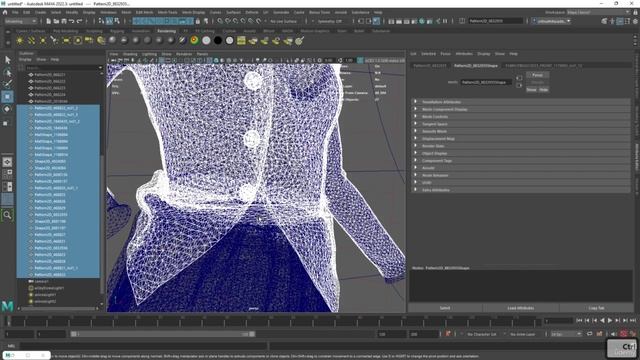Screen dimensions: 640x360
Task: Click the magnifier search icon in toolbox
Action: pos(7,215)
